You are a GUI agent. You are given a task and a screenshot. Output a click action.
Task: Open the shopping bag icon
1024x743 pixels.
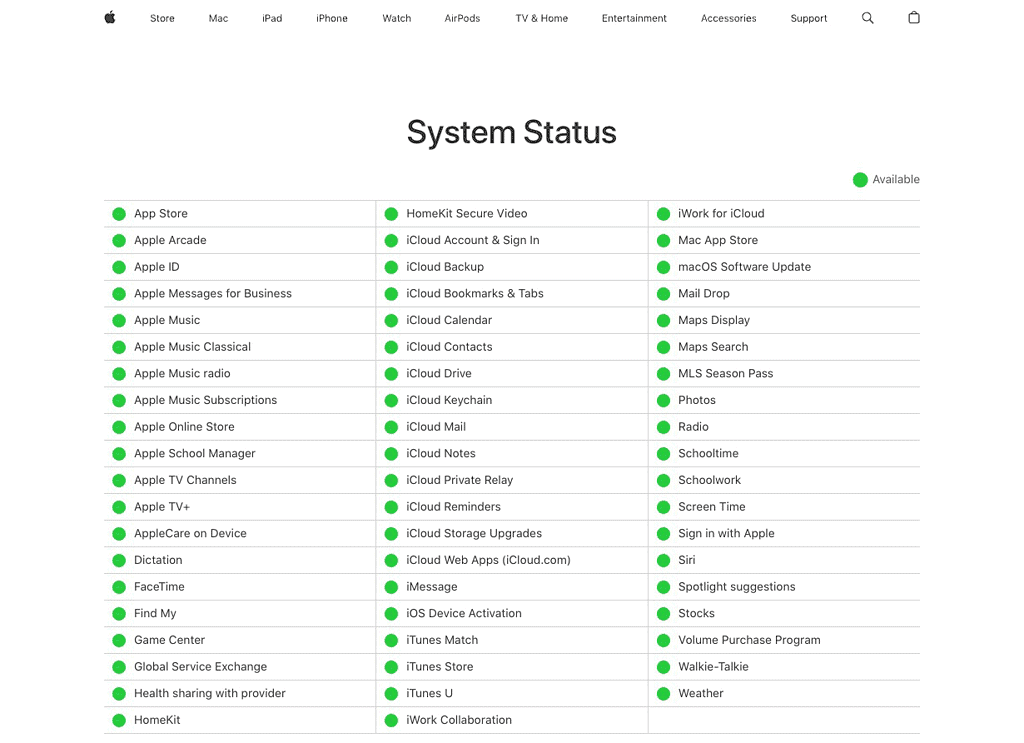913,18
